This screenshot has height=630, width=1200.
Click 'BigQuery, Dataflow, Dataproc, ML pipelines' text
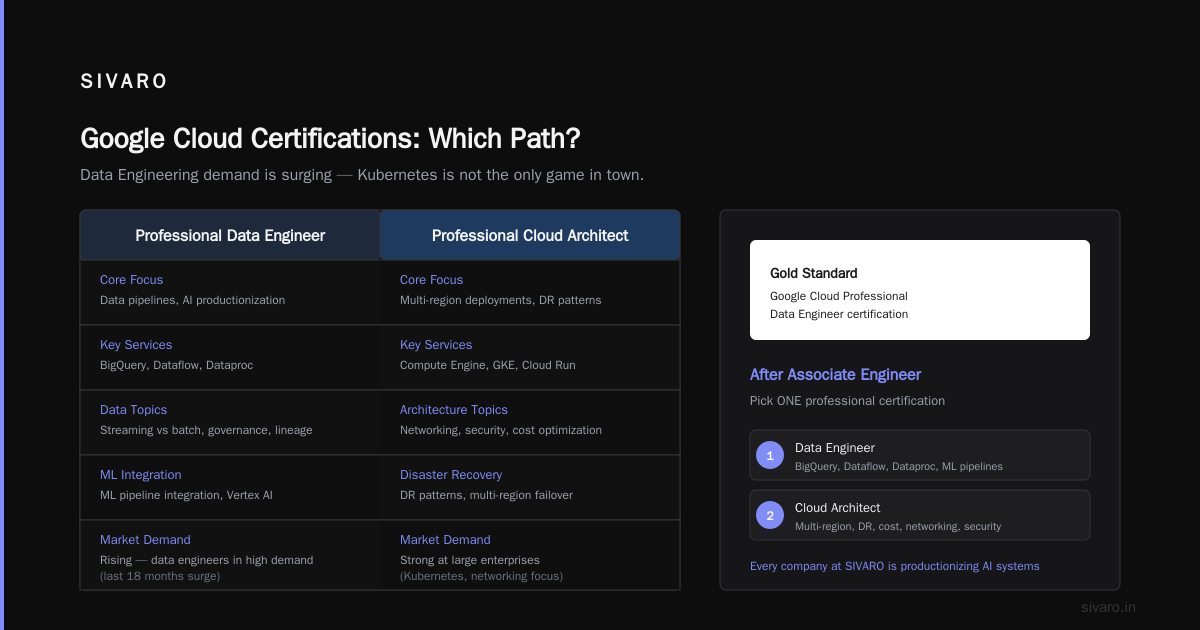click(x=898, y=466)
